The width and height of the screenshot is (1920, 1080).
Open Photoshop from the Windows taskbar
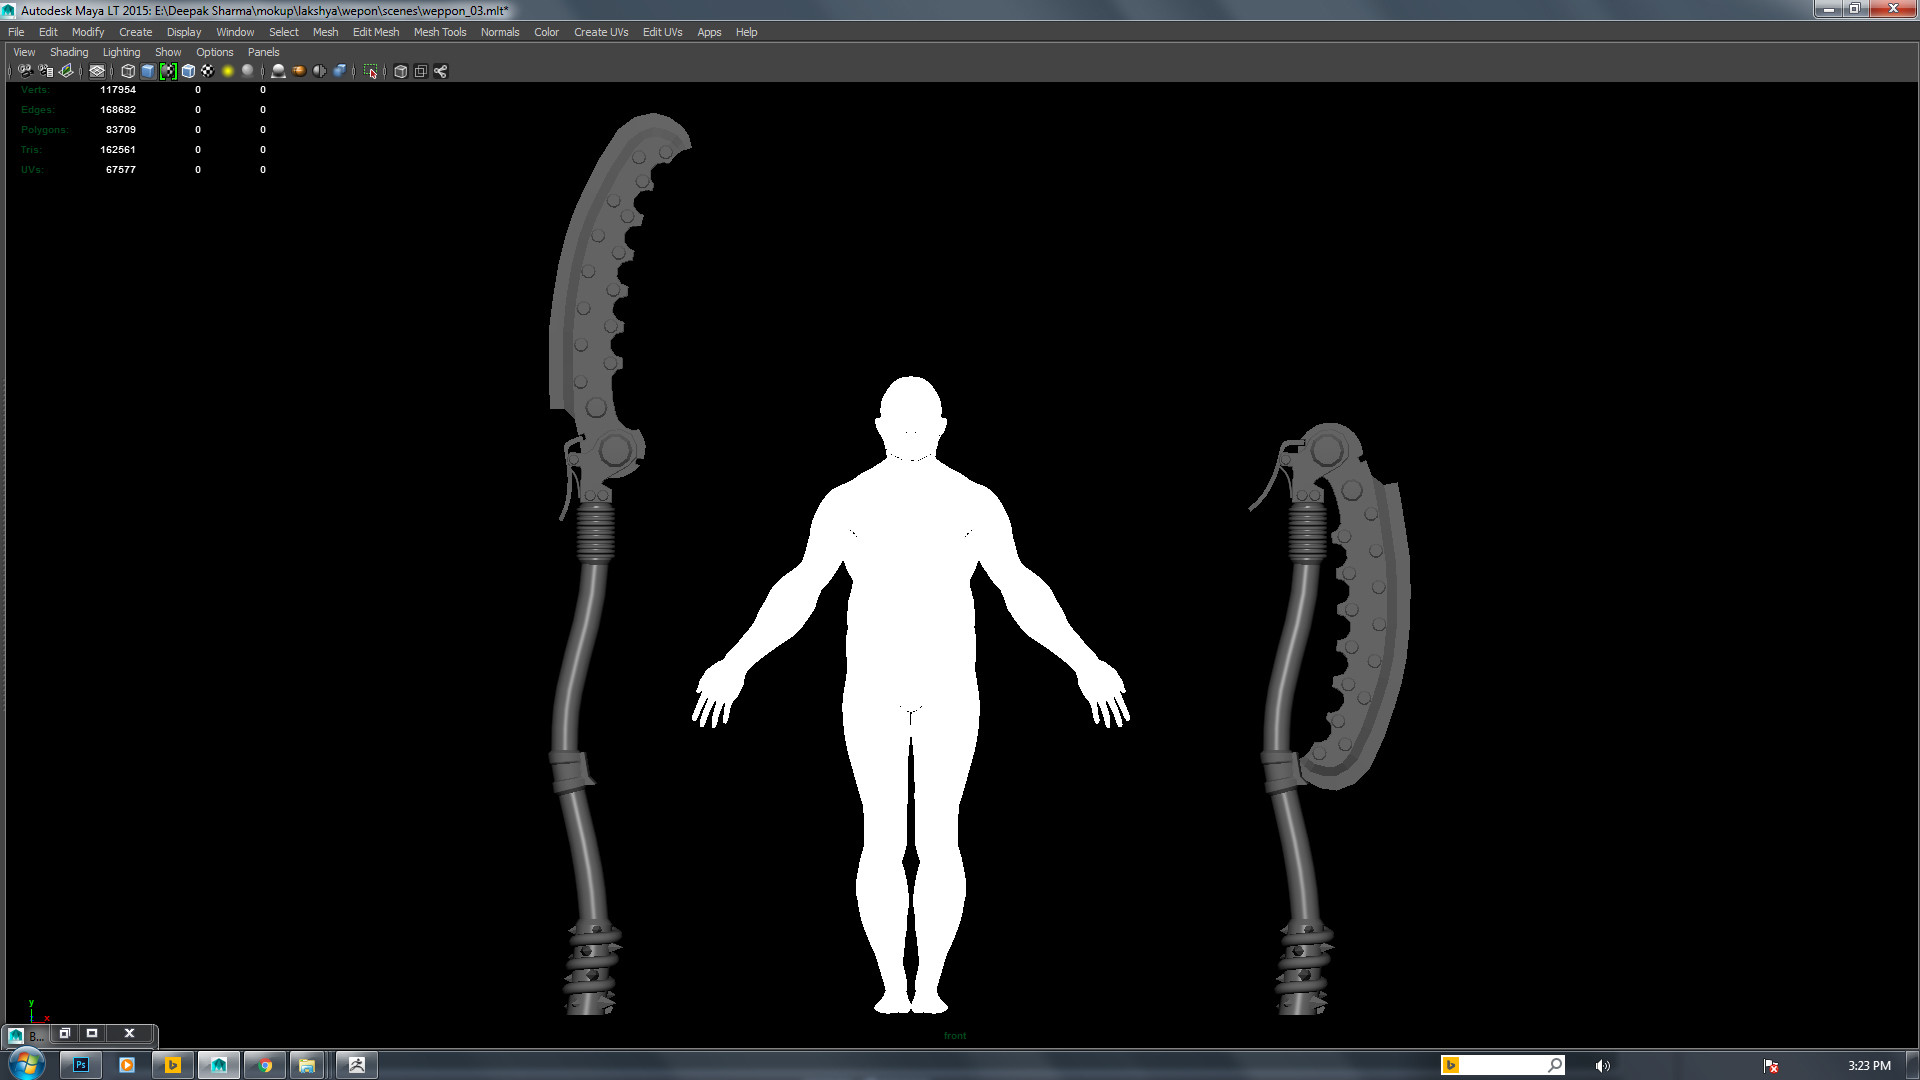pyautogui.click(x=81, y=1065)
